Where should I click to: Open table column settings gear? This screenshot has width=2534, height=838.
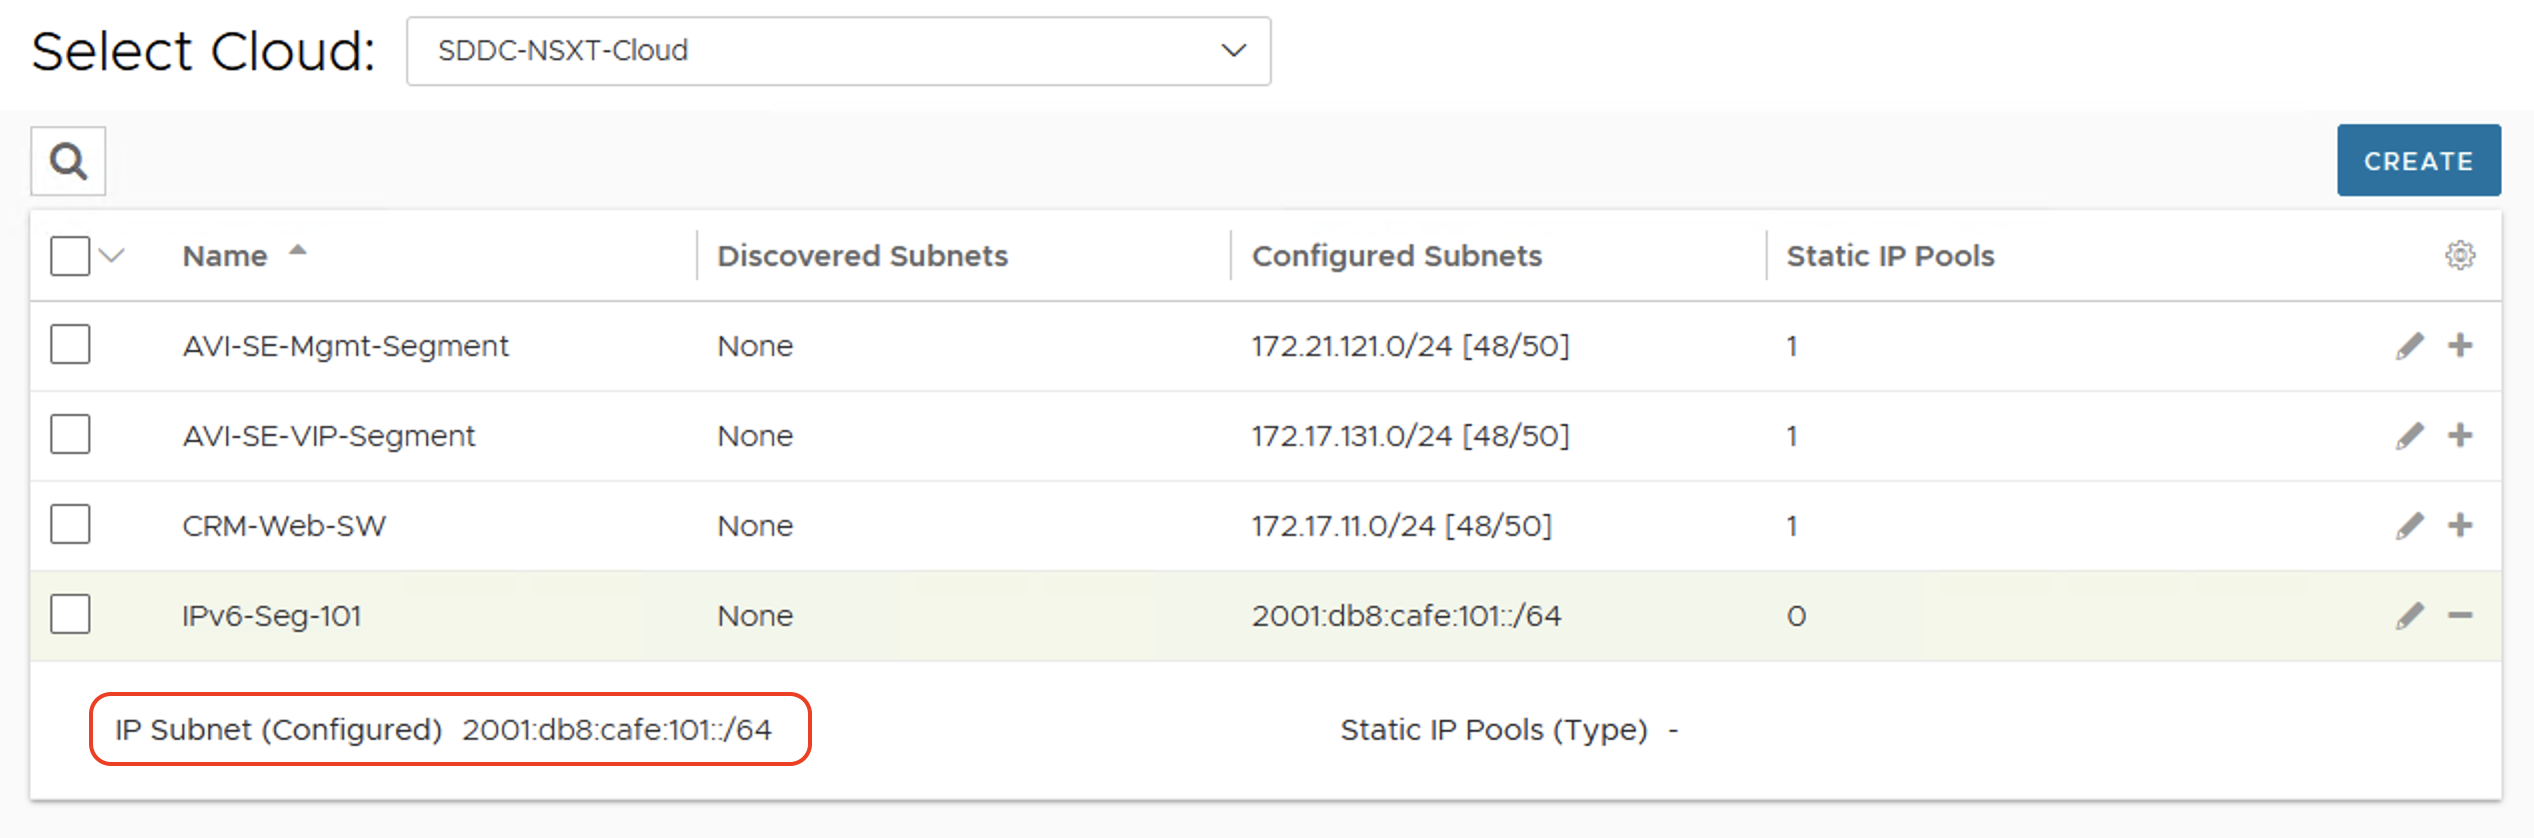[2460, 255]
